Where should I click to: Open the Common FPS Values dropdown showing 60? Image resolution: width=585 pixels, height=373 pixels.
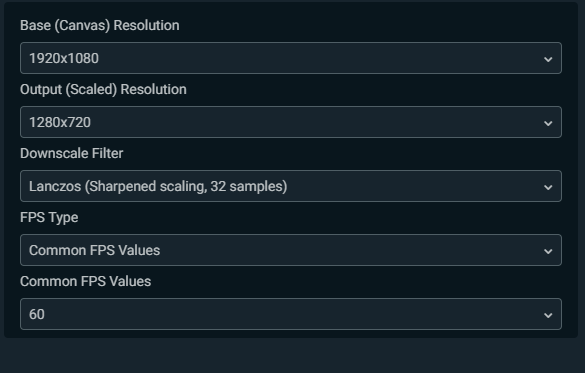pyautogui.click(x=291, y=314)
